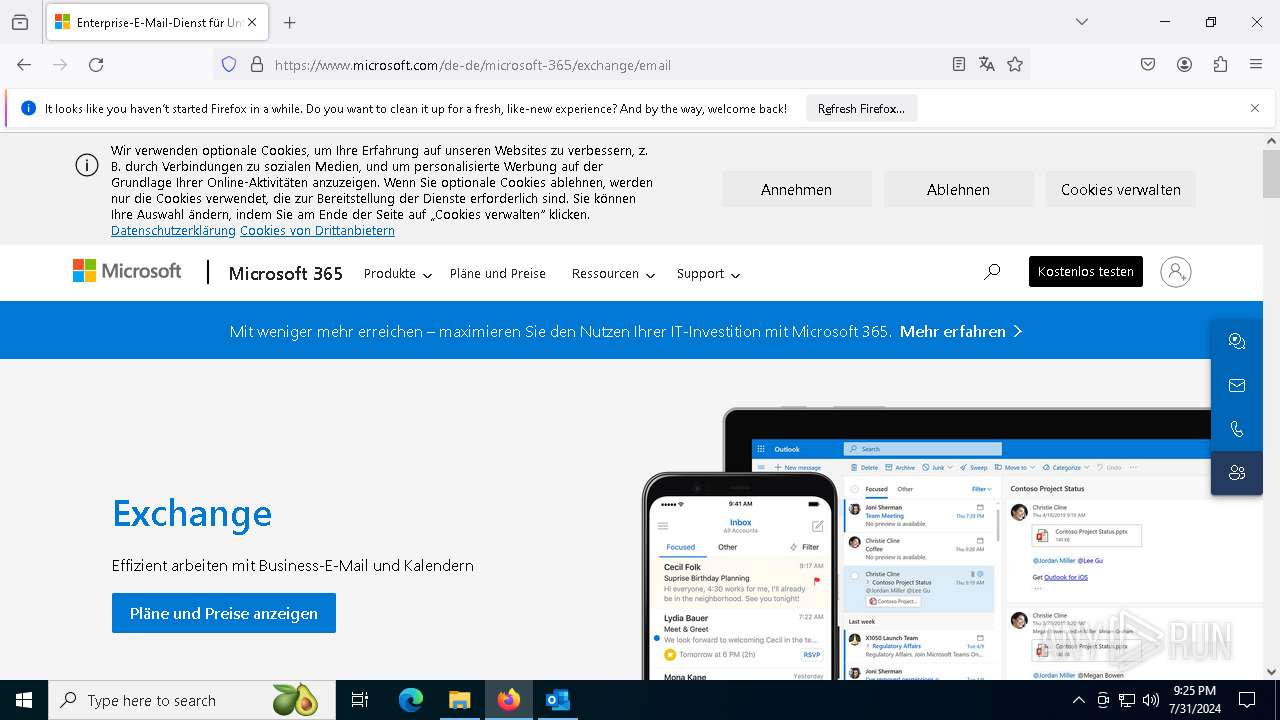Viewport: 1280px width, 720px height.
Task: Open a new browser tab with plus icon
Action: pos(289,22)
